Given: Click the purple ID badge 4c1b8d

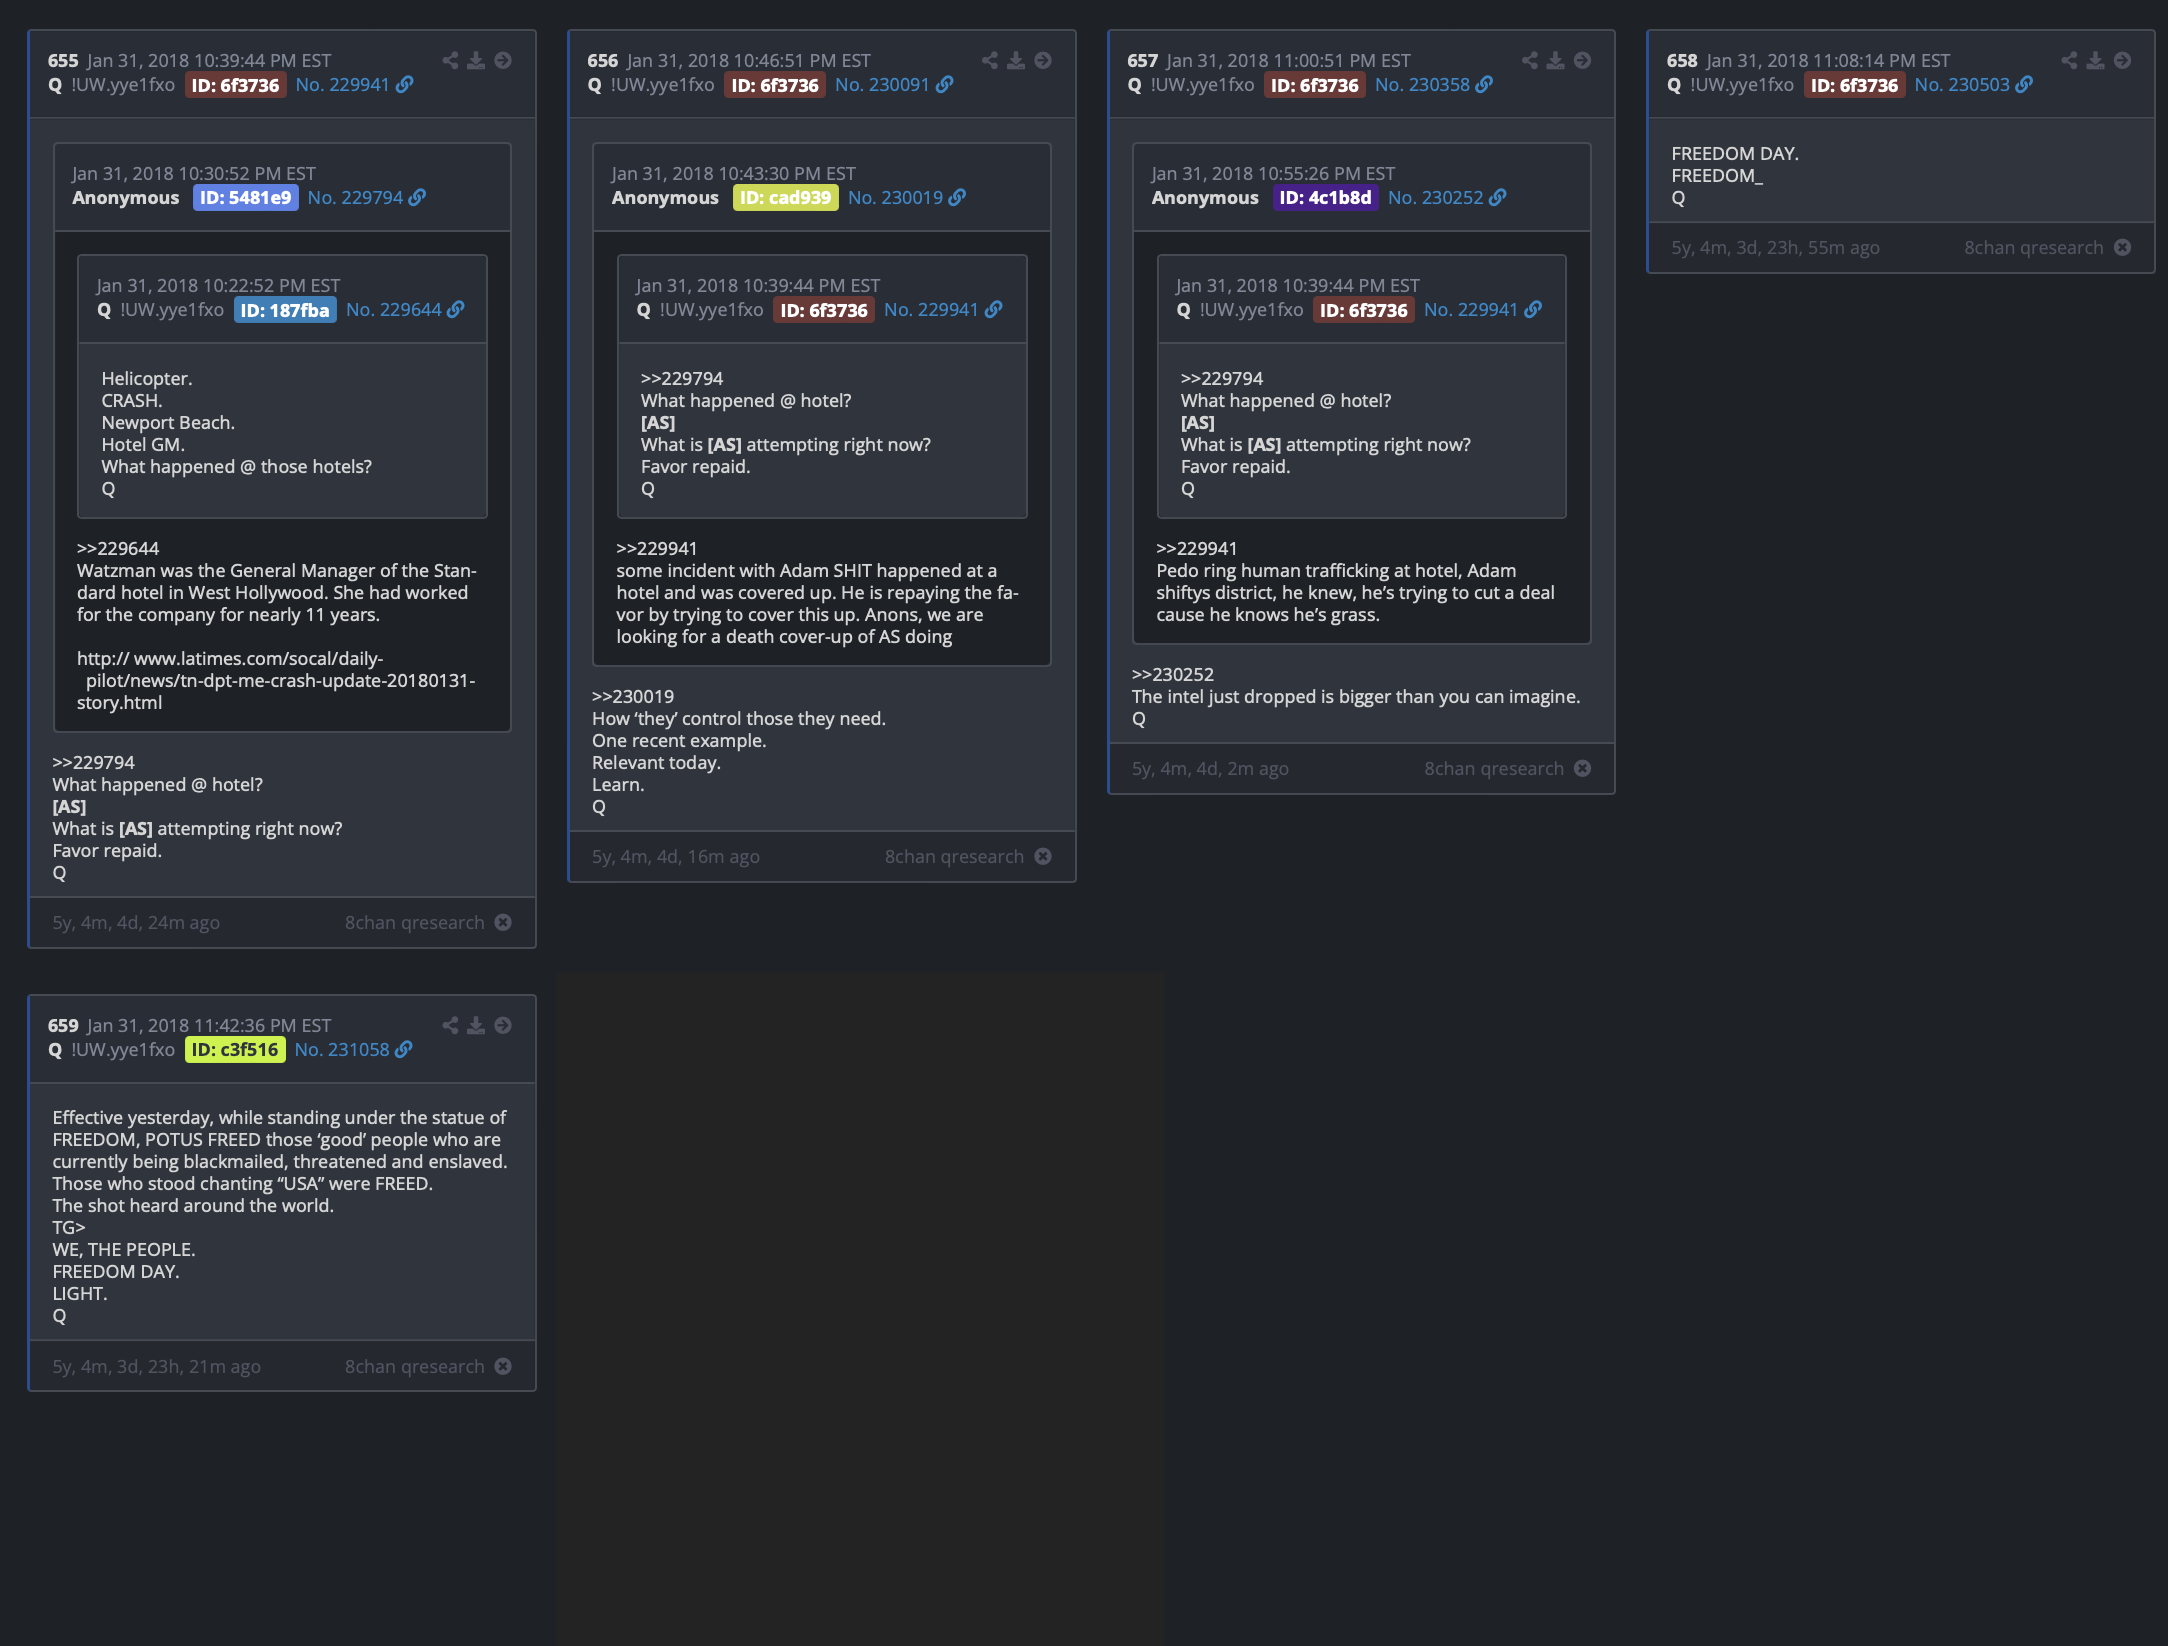Looking at the screenshot, I should coord(1326,198).
